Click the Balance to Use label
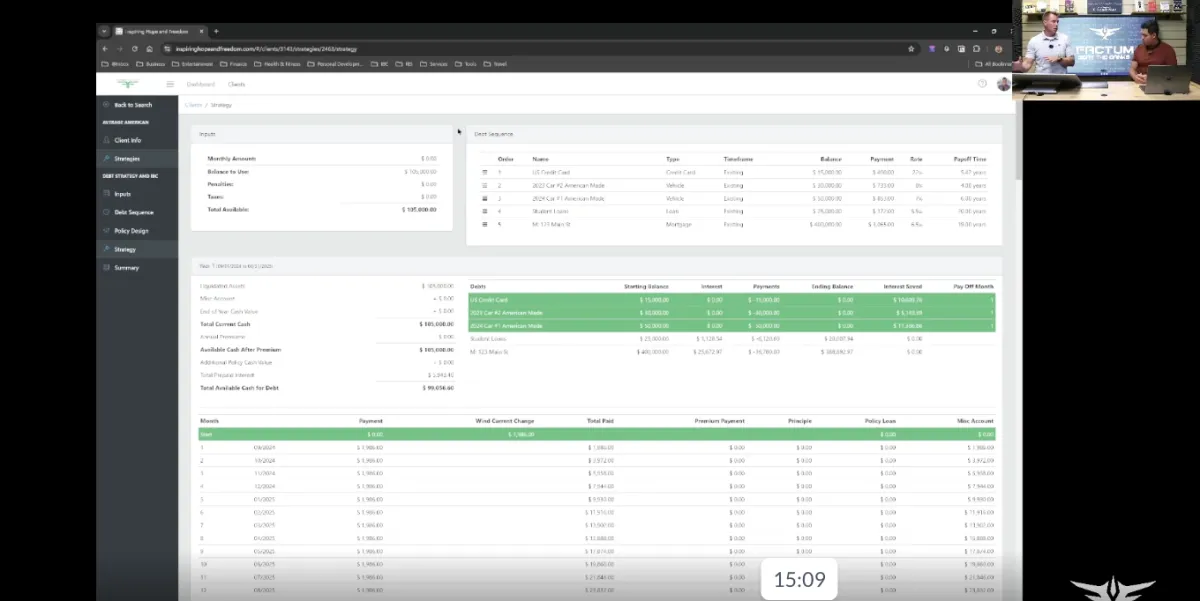This screenshot has height=601, width=1200. pos(229,171)
